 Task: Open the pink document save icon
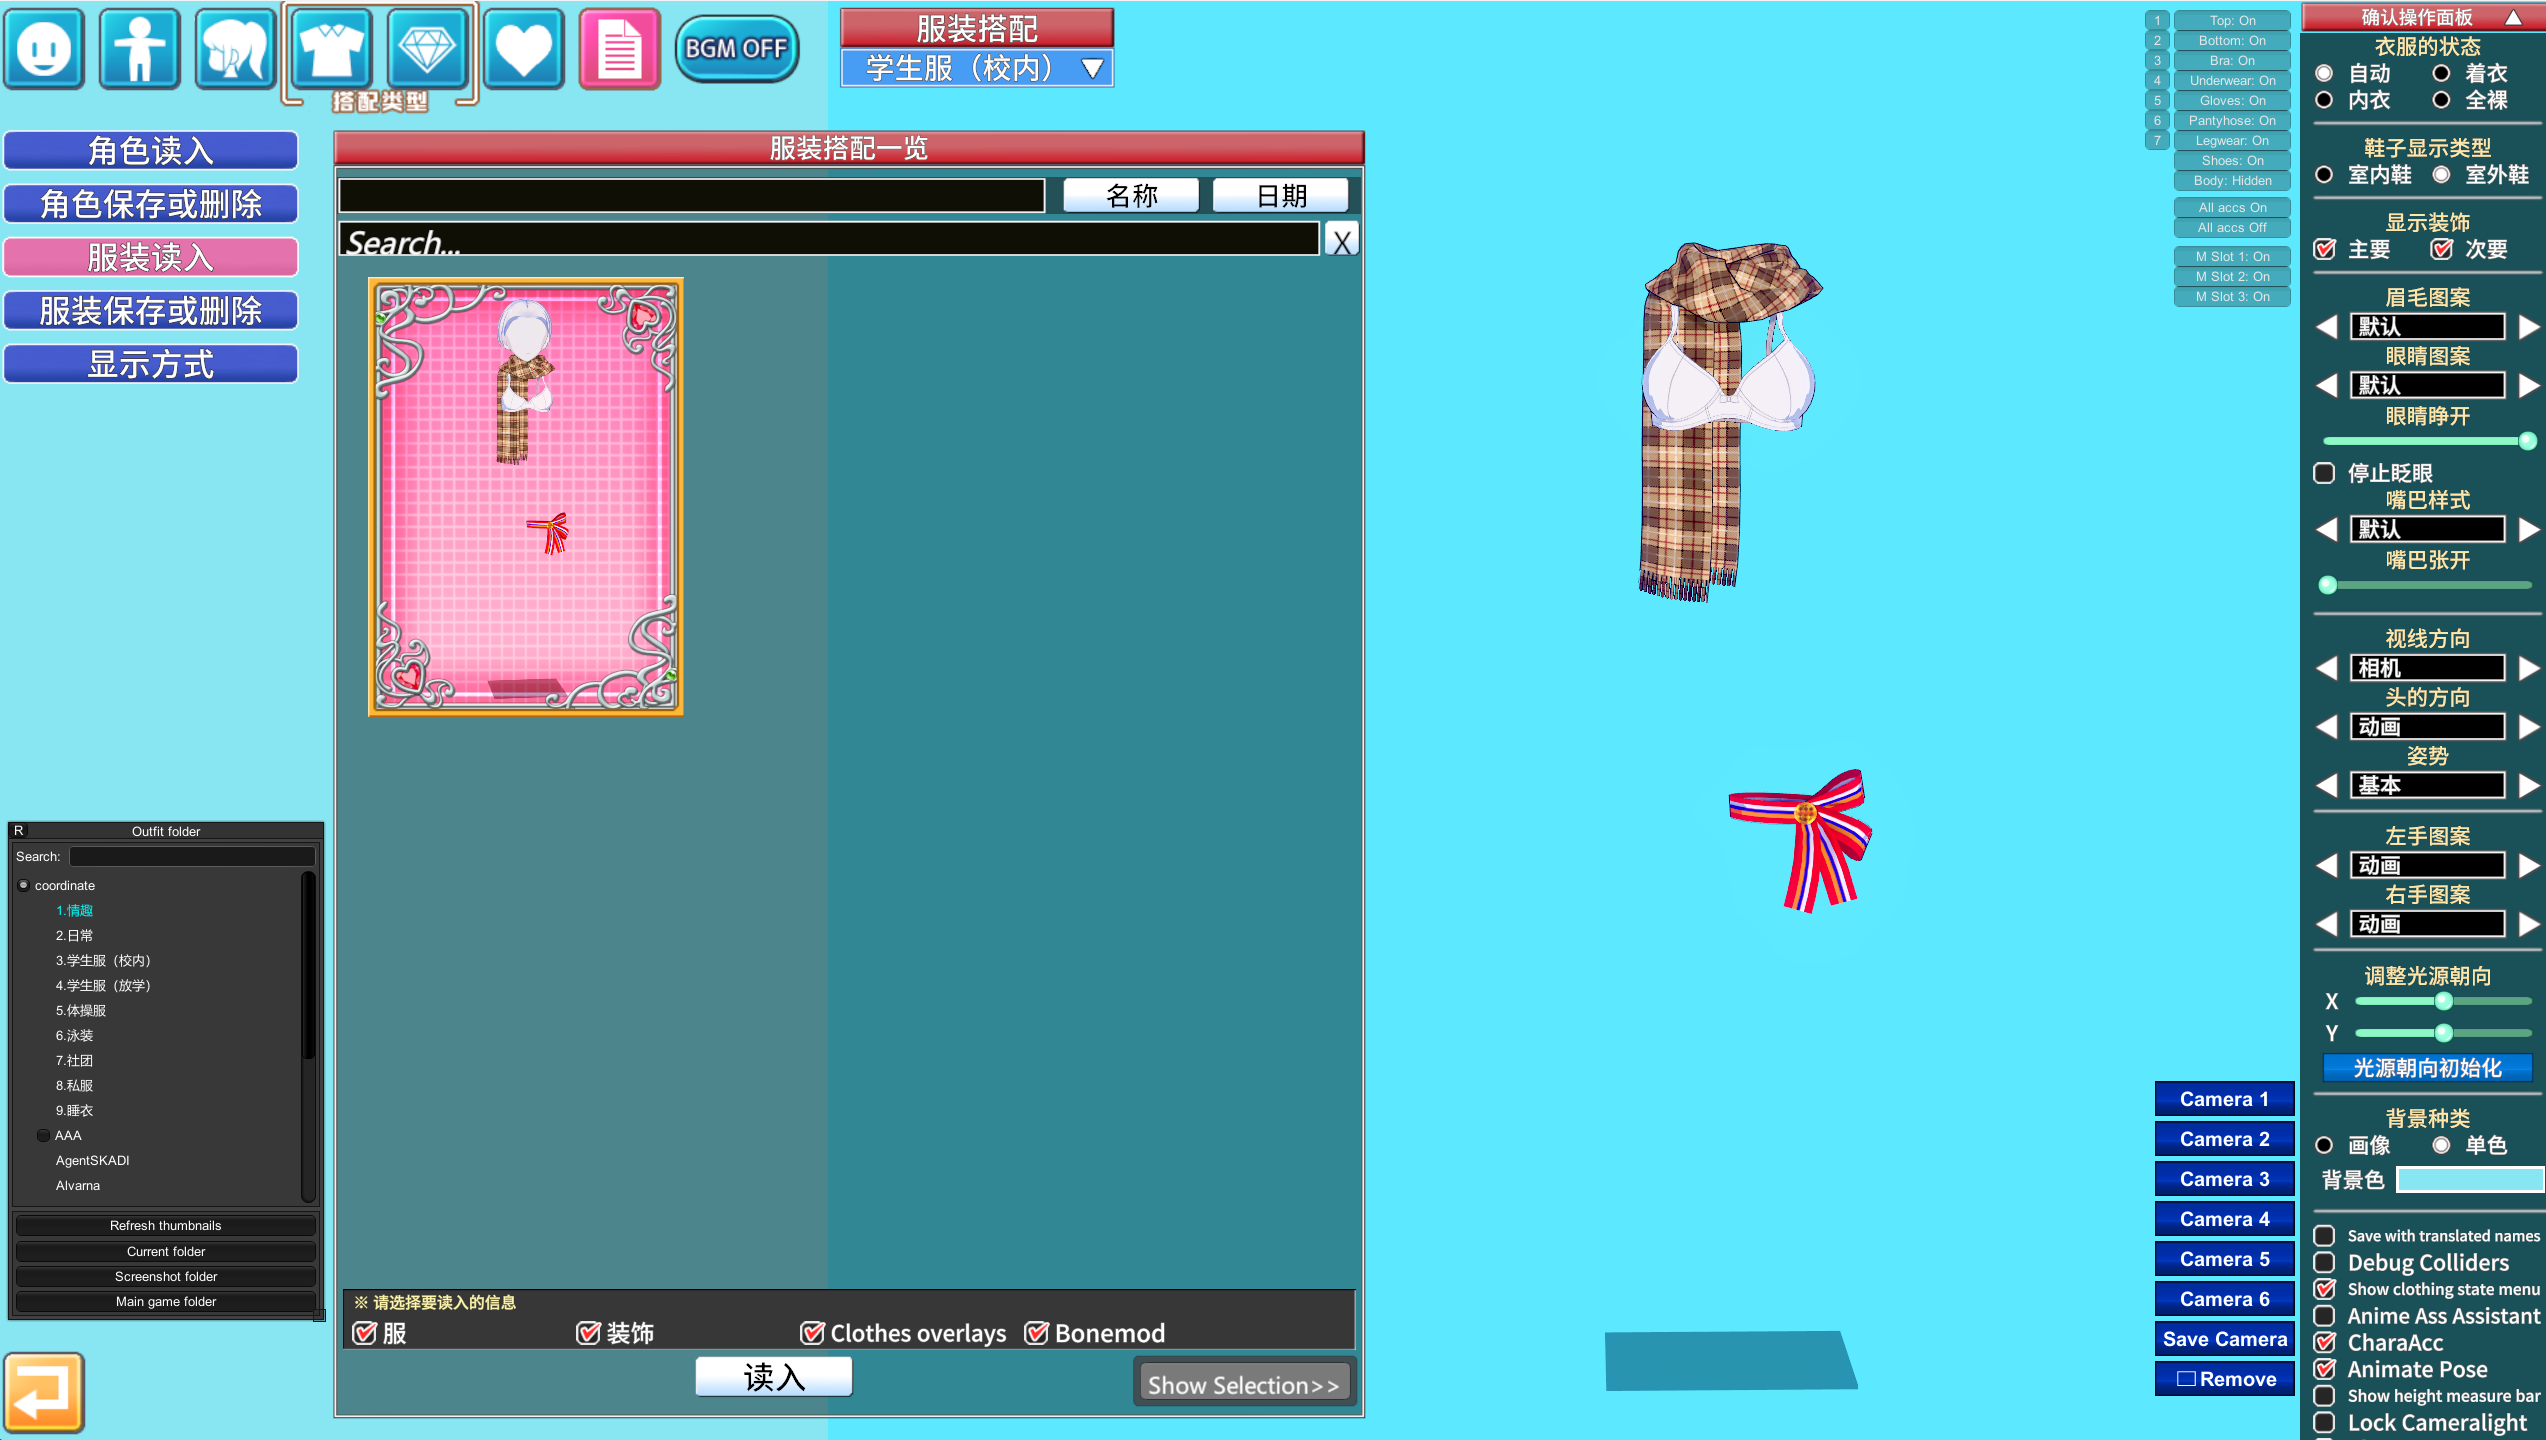pyautogui.click(x=620, y=49)
